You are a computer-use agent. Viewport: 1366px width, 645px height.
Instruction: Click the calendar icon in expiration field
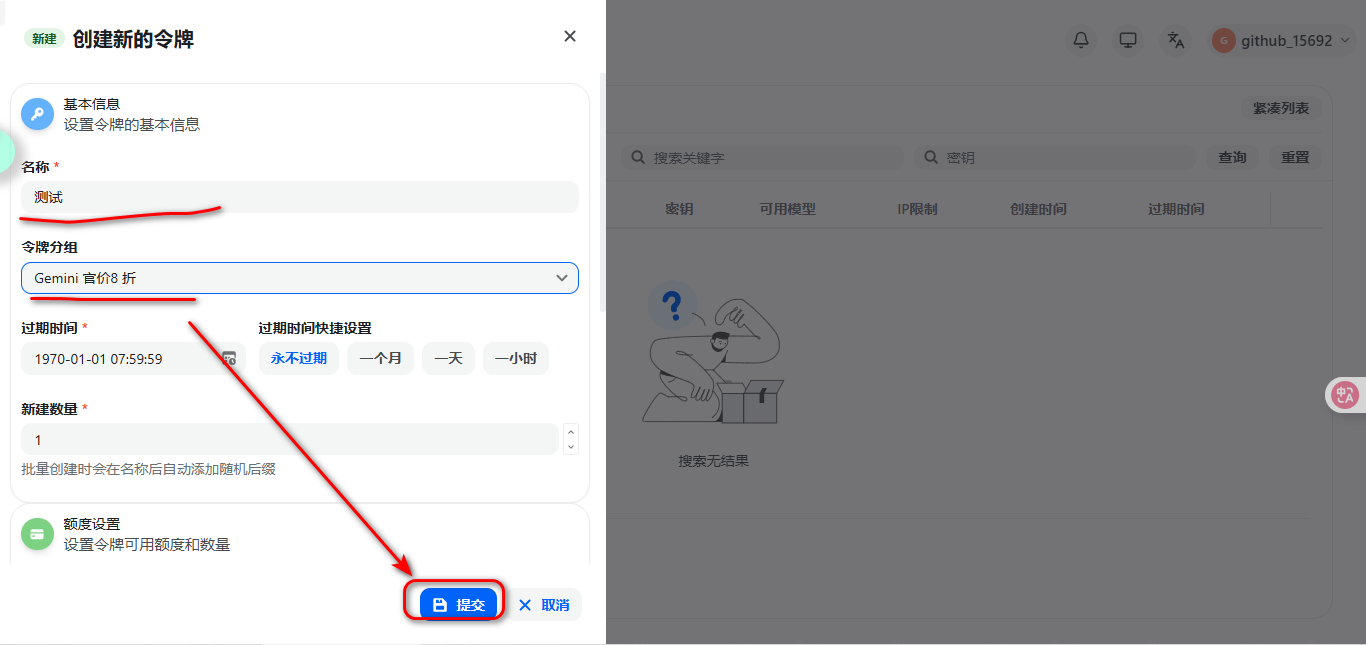pyautogui.click(x=228, y=358)
